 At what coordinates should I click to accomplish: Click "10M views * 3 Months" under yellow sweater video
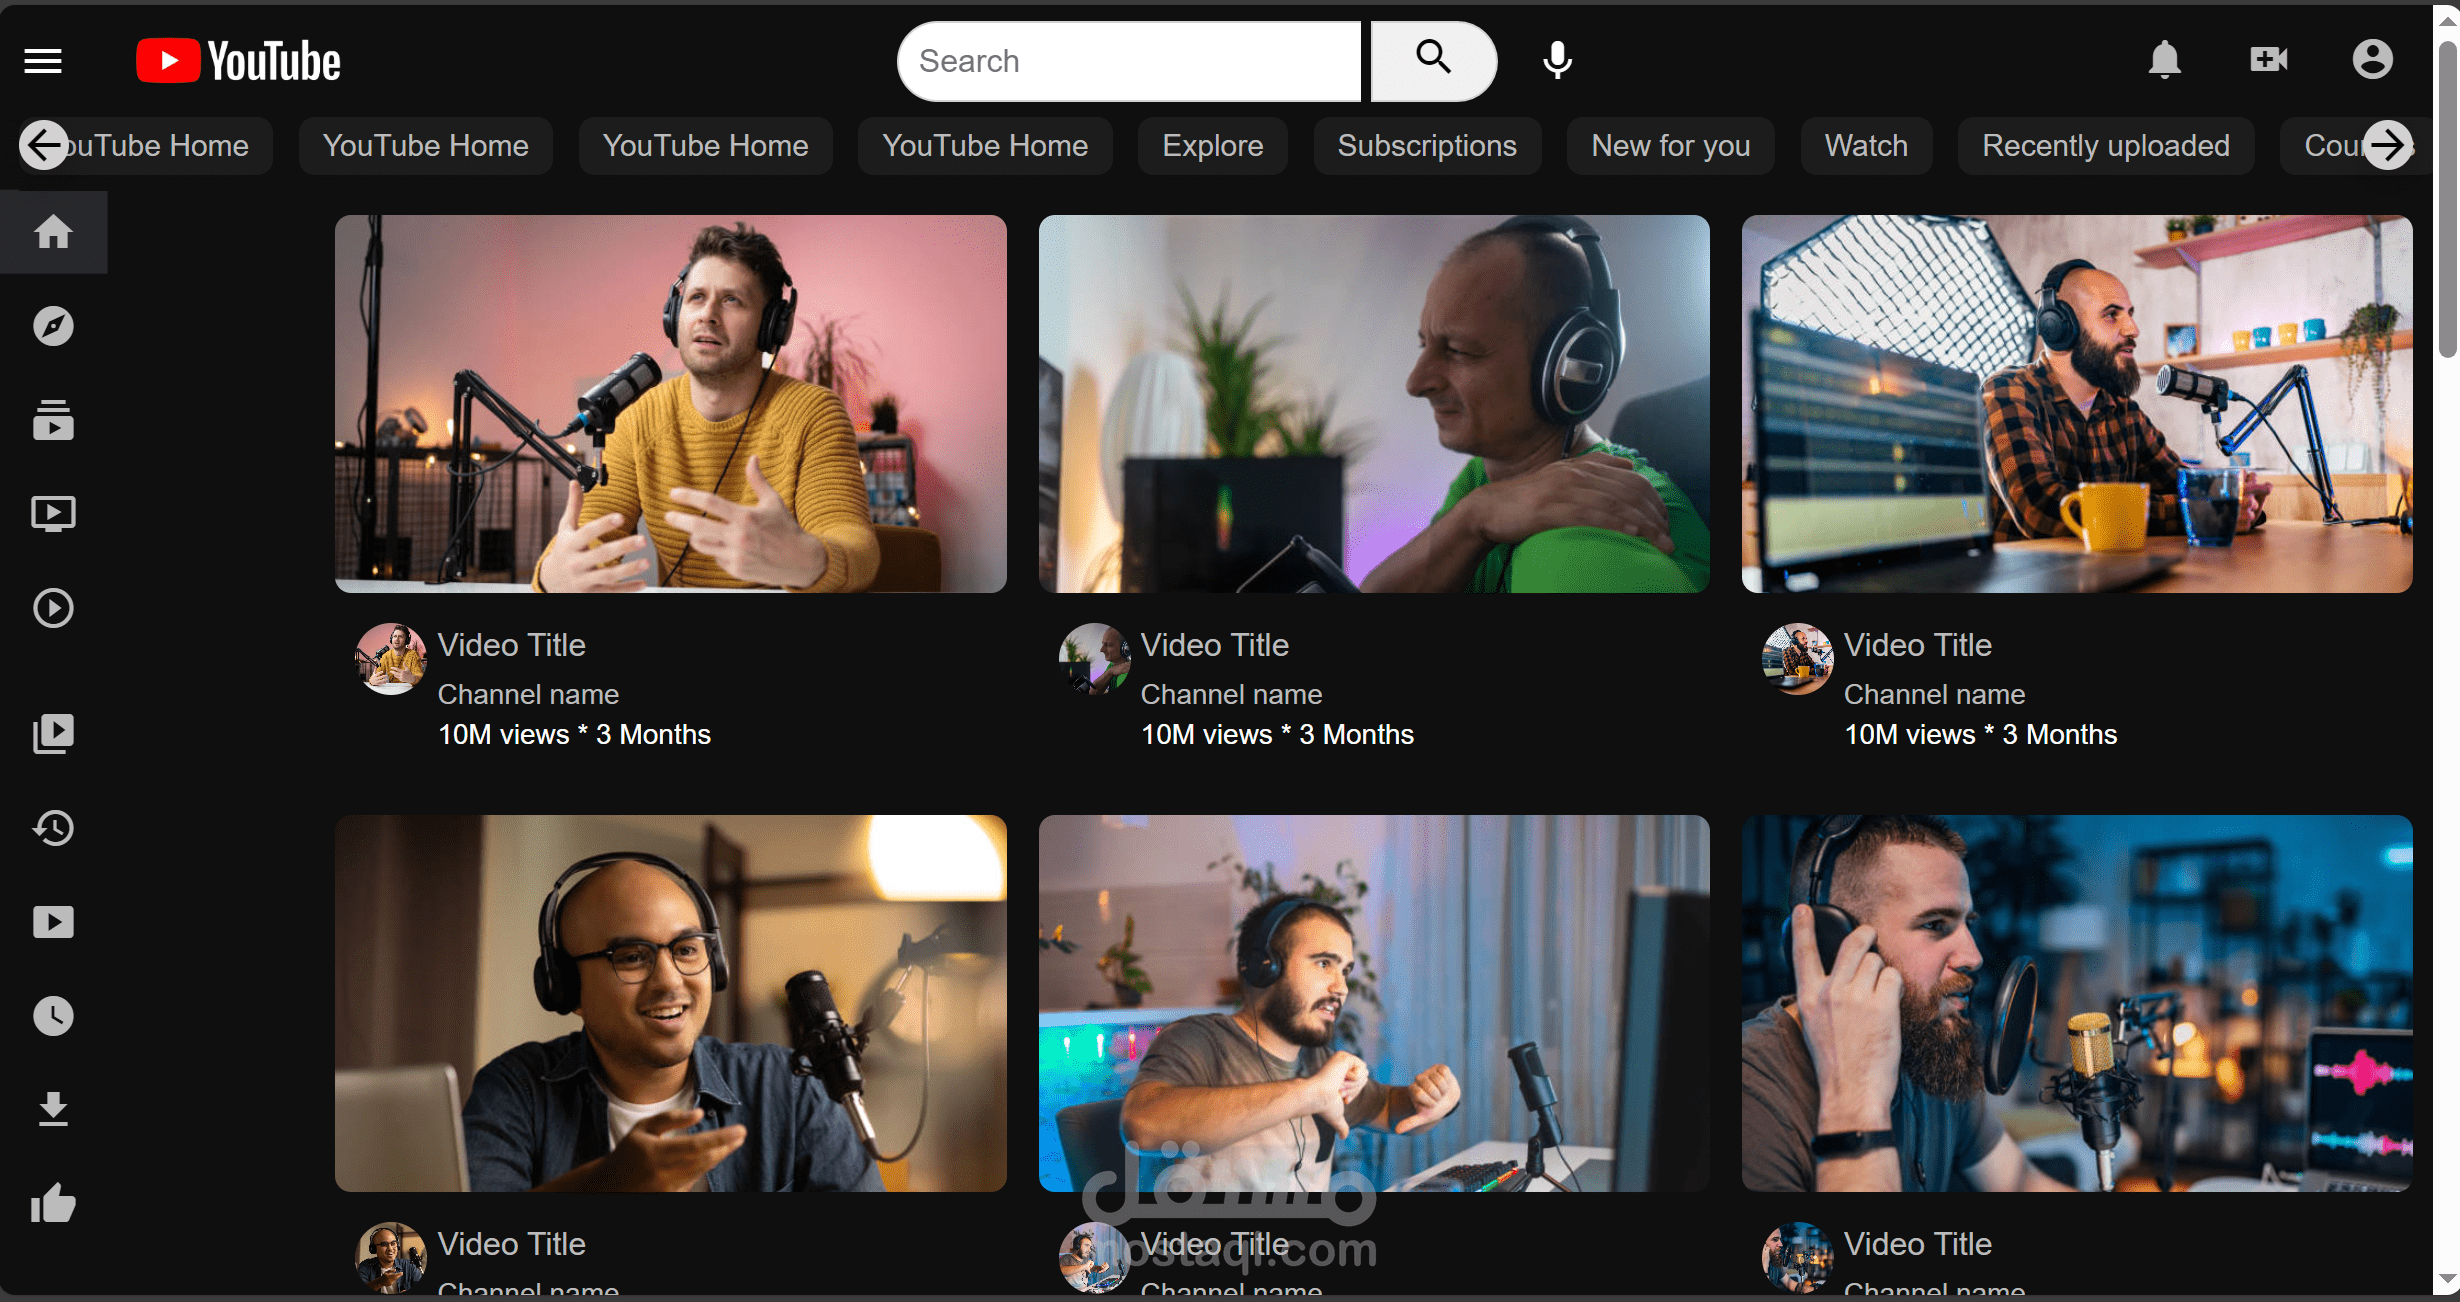[575, 735]
